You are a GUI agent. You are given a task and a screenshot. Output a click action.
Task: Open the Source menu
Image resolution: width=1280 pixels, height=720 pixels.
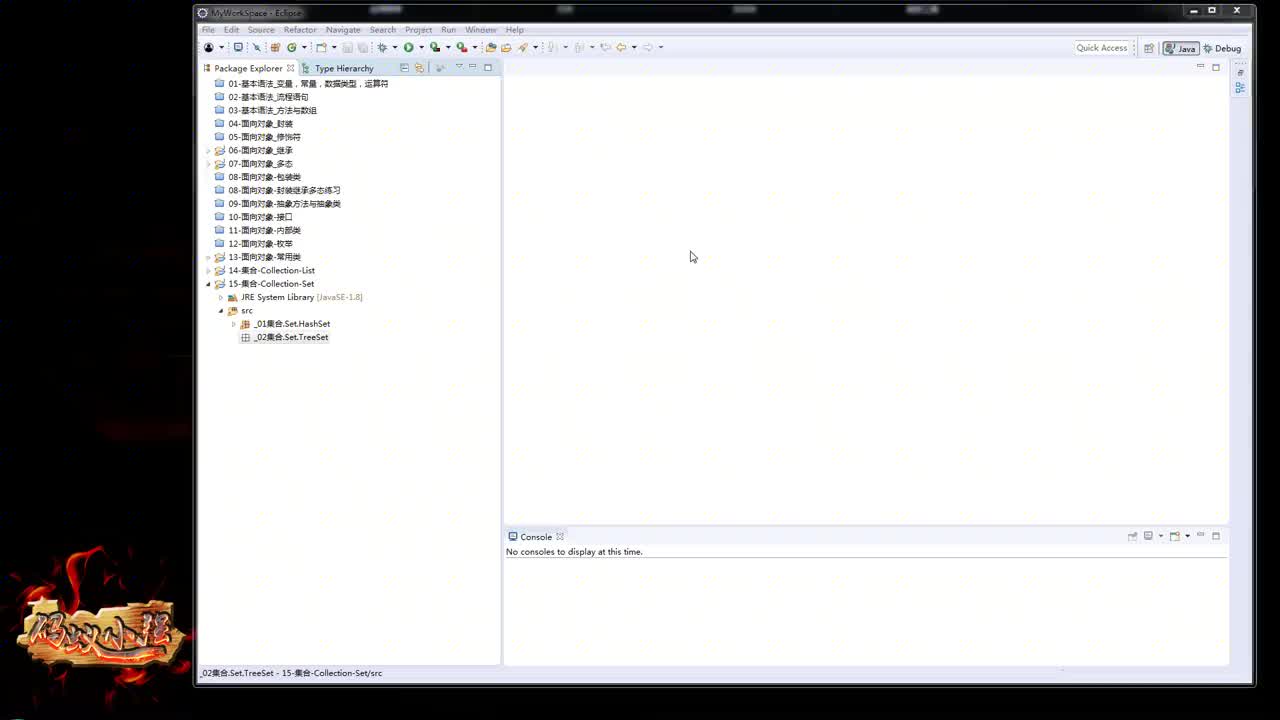[261, 30]
